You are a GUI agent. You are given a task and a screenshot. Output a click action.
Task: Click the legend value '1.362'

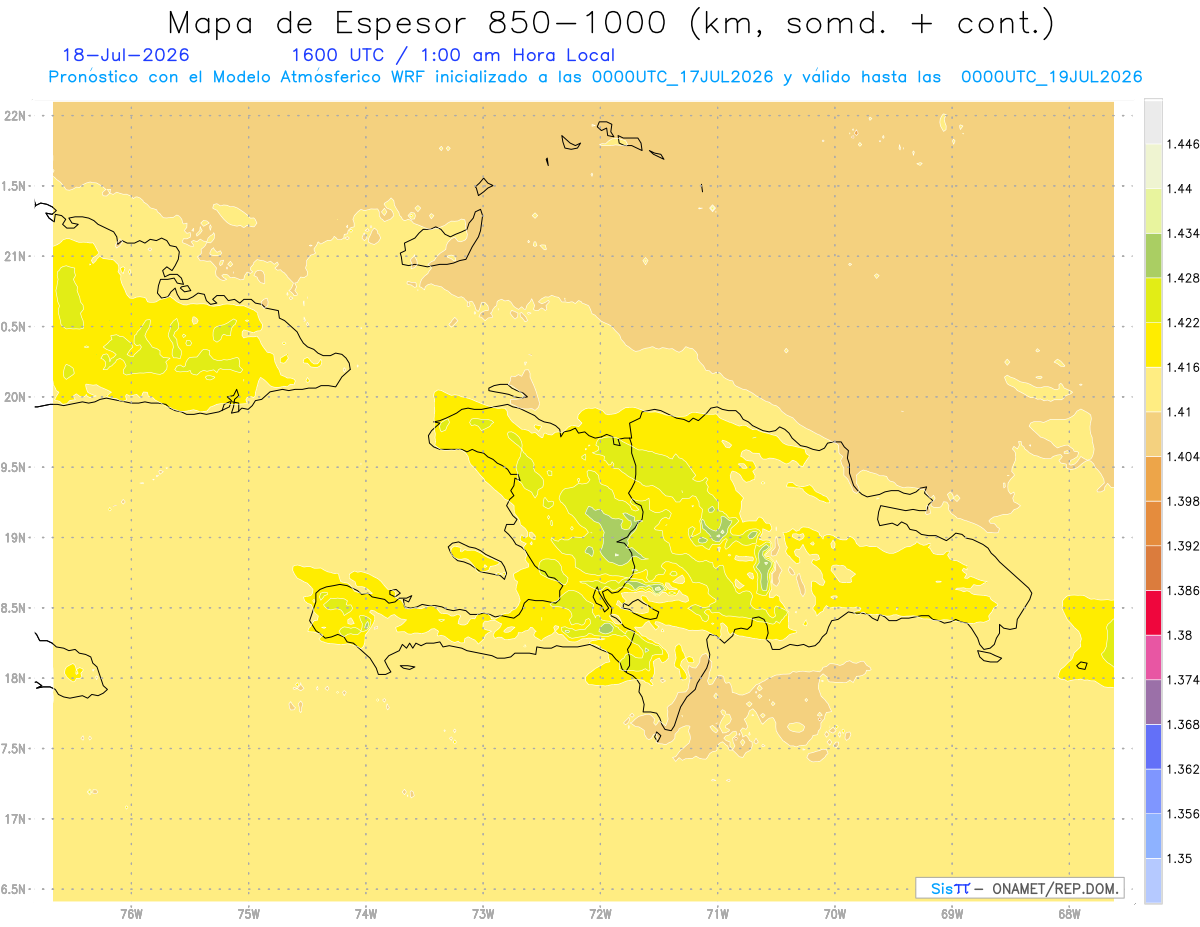coord(1184,769)
